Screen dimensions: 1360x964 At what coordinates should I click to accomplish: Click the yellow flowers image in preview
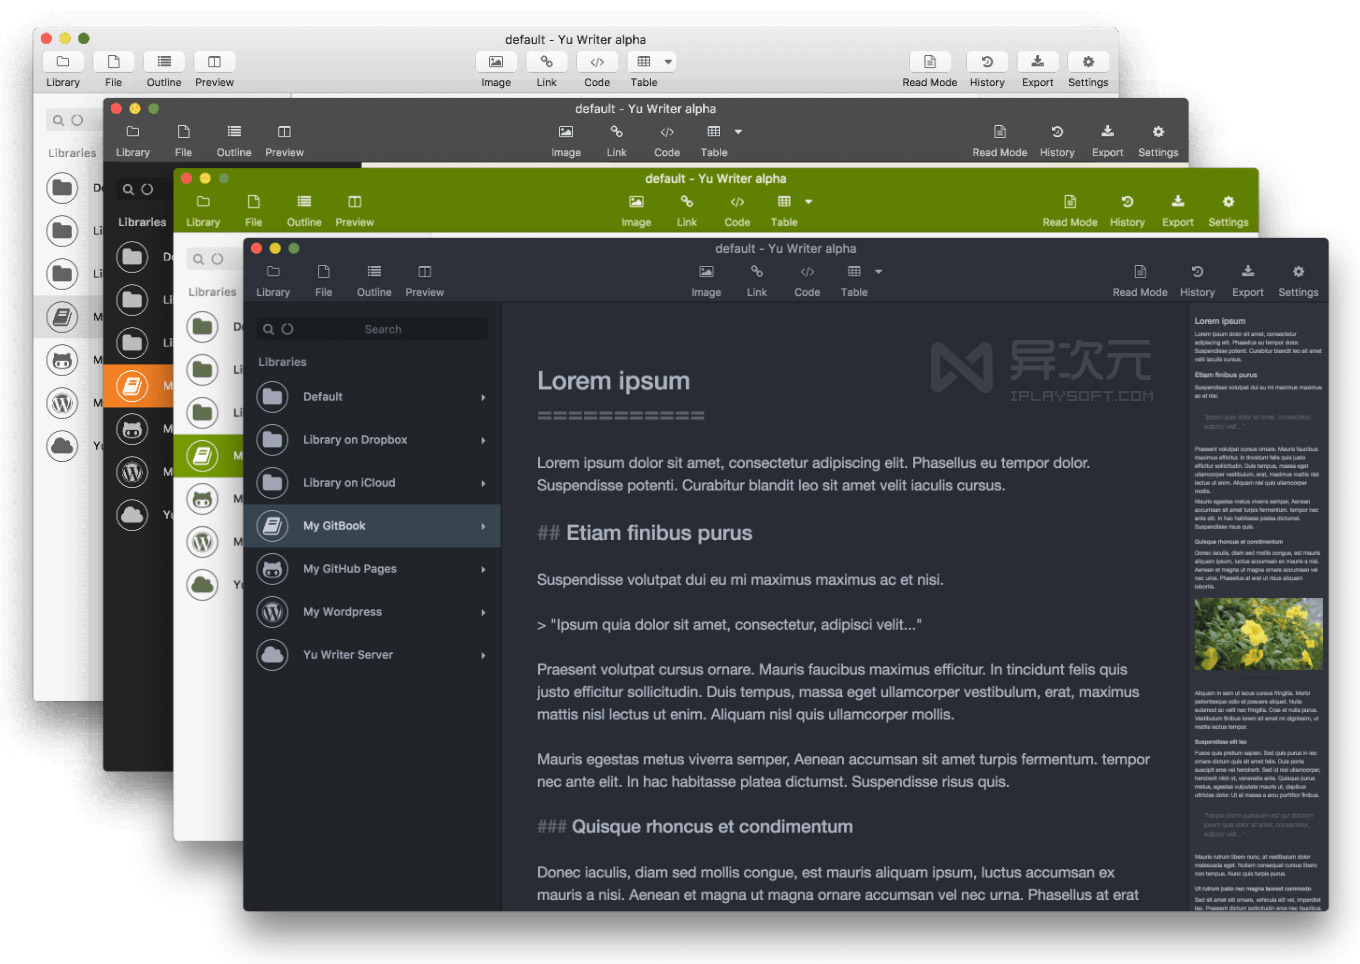coord(1258,633)
